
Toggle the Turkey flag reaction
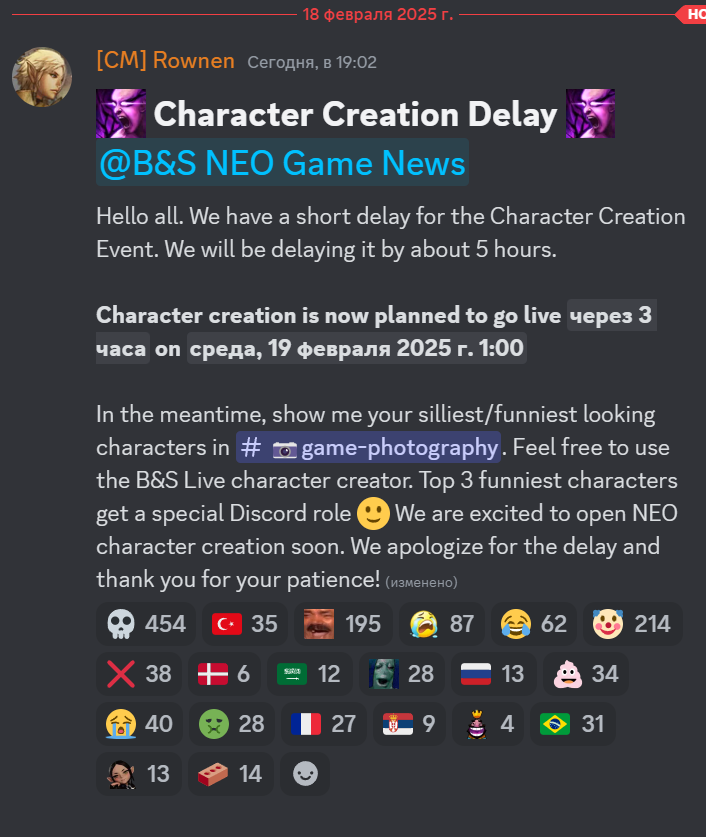tap(244, 623)
